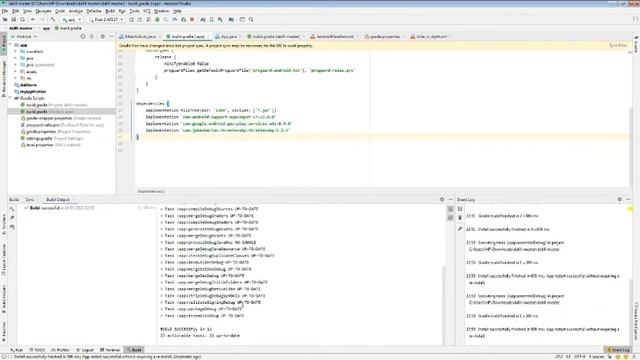The image size is (640, 360).
Task: Open Build panel gear settings
Action: pyautogui.click(x=442, y=200)
